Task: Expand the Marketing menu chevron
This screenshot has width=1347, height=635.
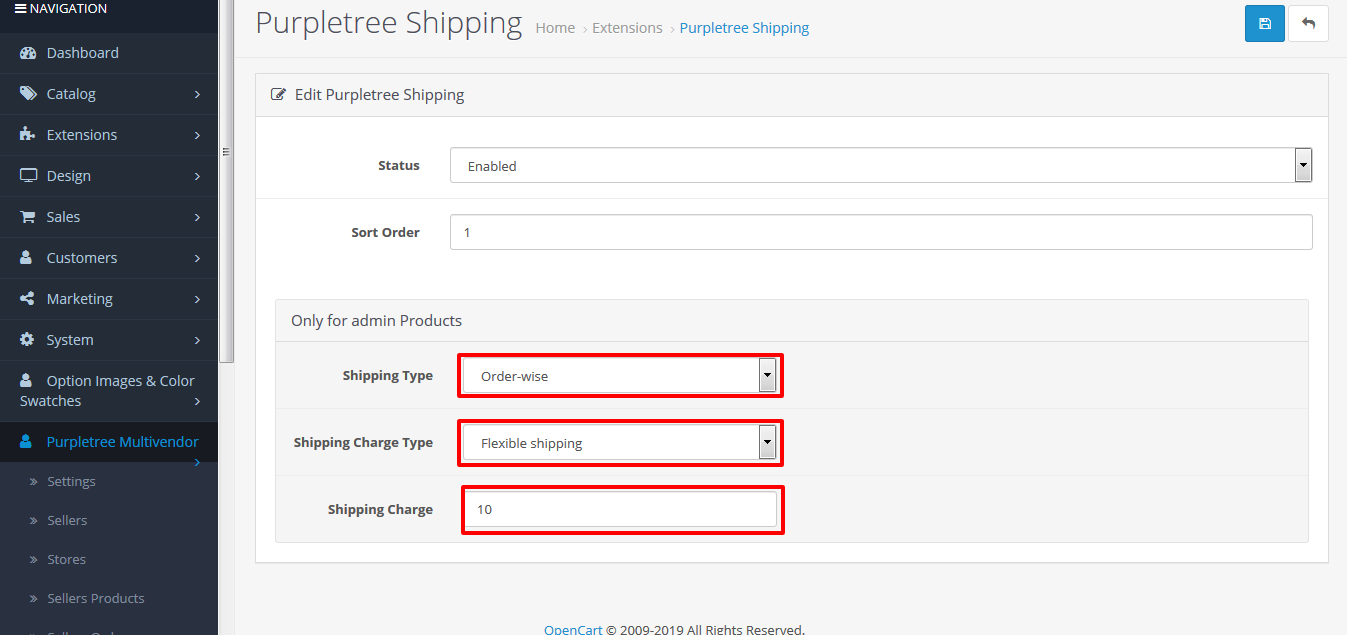Action: point(198,299)
